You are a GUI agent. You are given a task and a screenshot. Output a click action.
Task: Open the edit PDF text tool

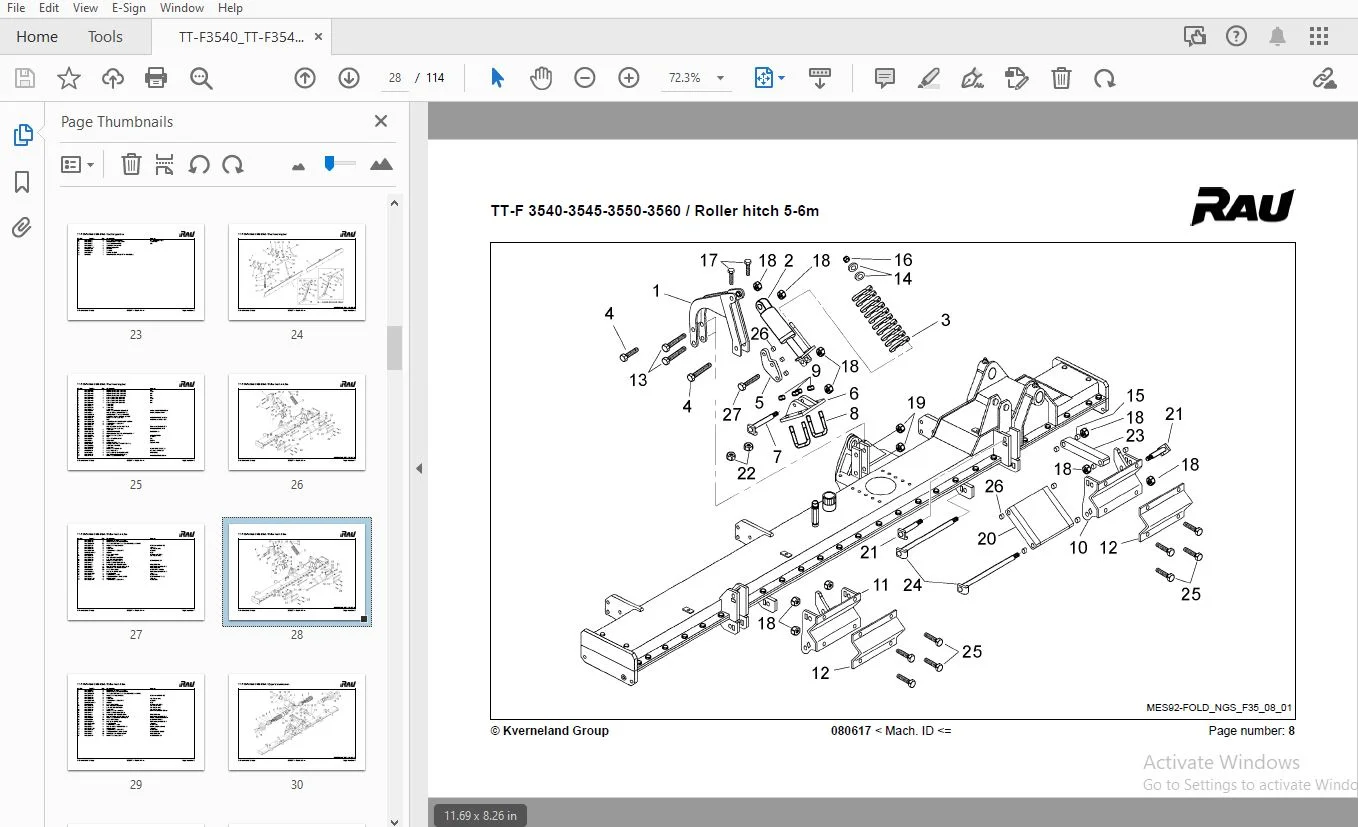click(x=1017, y=78)
